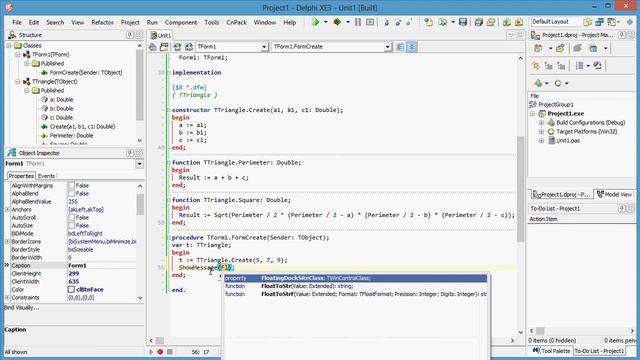Click the Play macro button

151,351
